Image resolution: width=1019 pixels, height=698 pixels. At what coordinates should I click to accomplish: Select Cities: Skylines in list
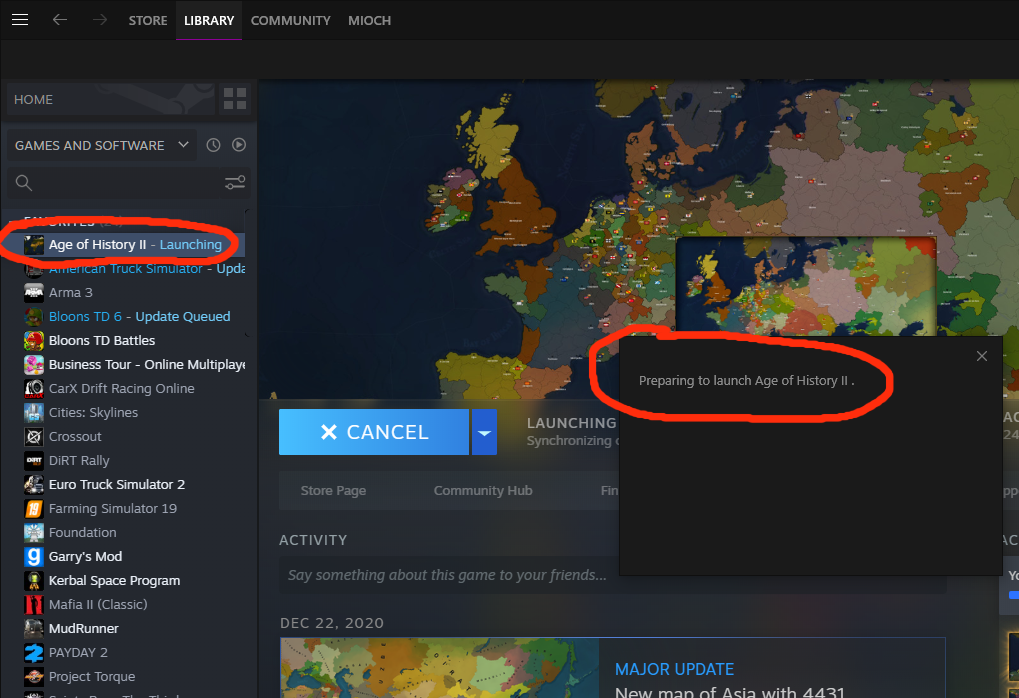[94, 413]
